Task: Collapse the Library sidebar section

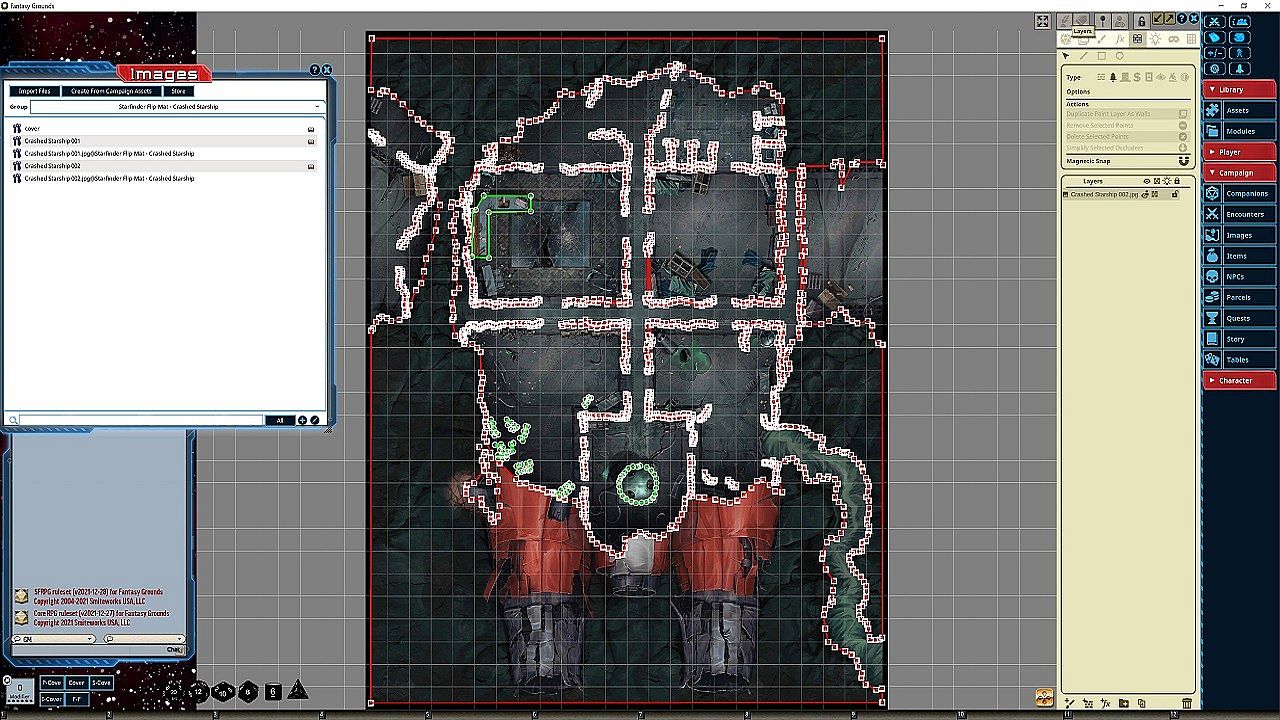Action: coord(1239,90)
